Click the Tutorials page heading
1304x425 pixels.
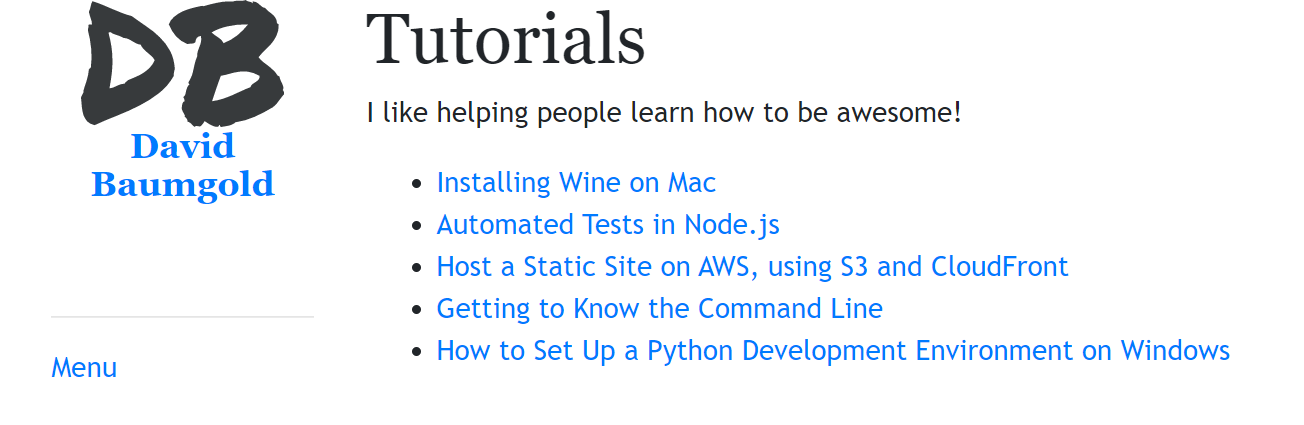(x=505, y=40)
